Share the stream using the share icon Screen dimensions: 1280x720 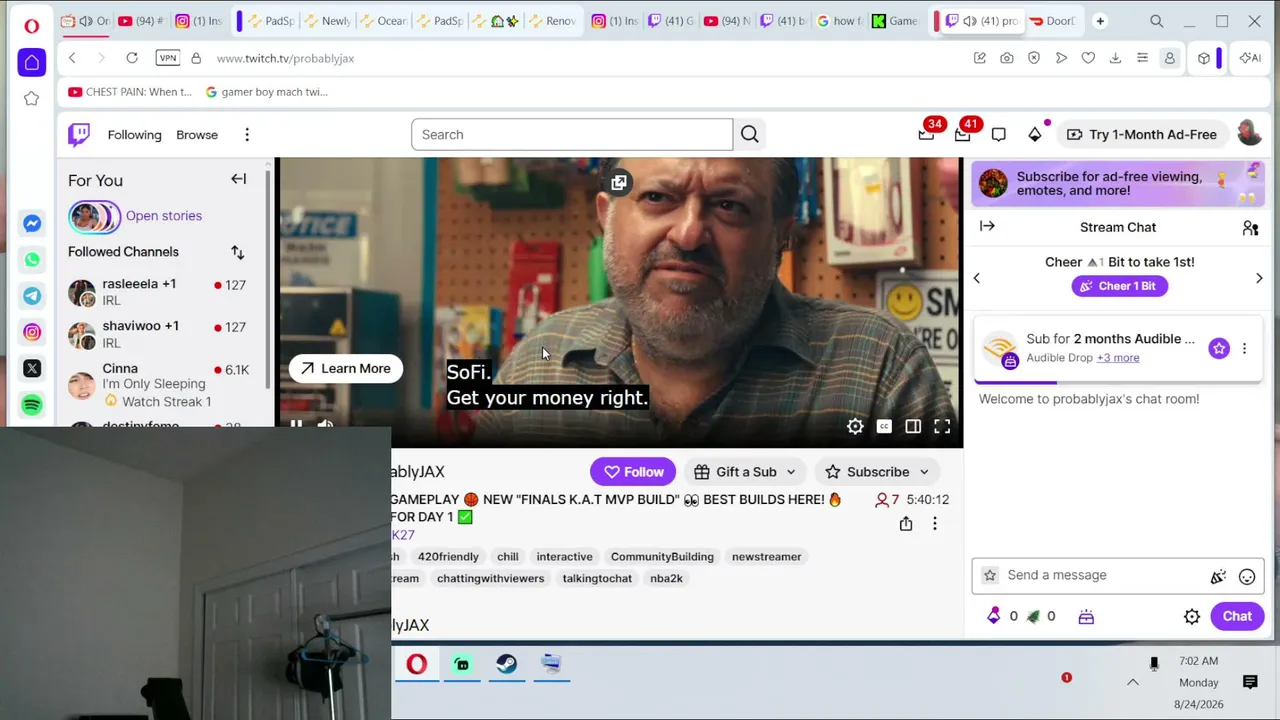pyautogui.click(x=906, y=524)
